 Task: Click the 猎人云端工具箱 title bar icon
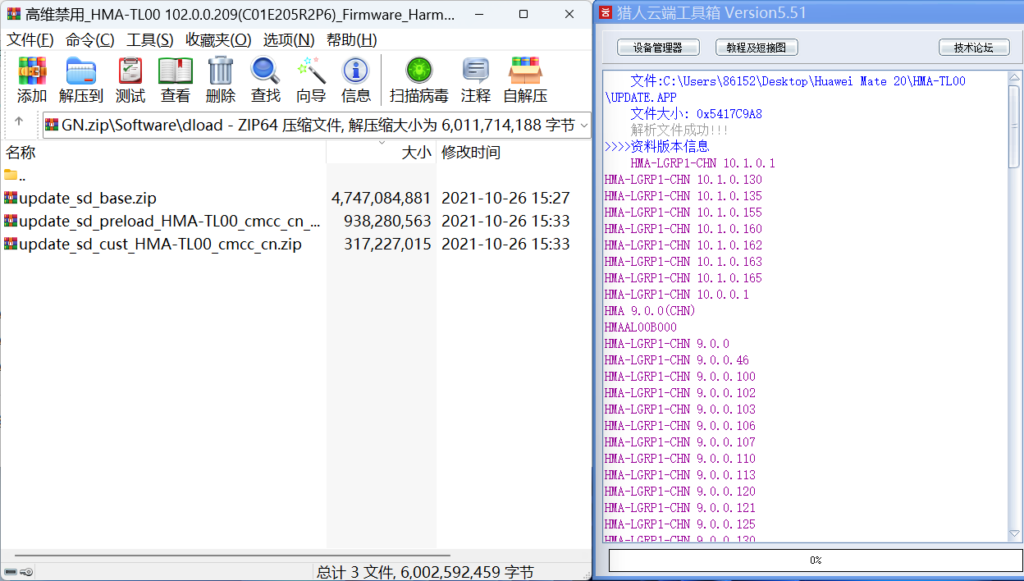click(x=605, y=12)
